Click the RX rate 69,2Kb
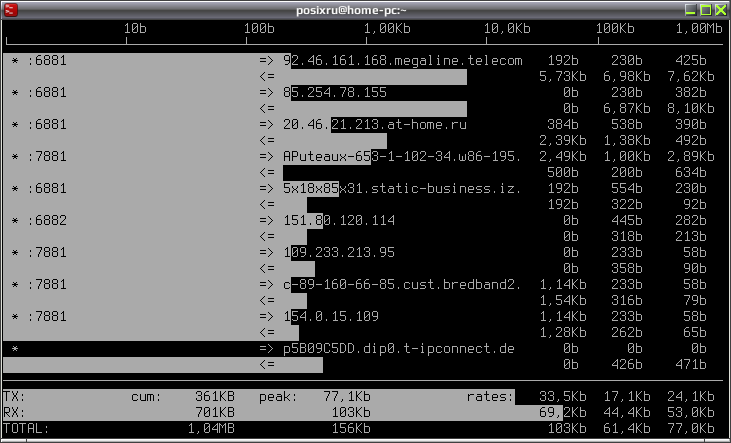 point(563,413)
